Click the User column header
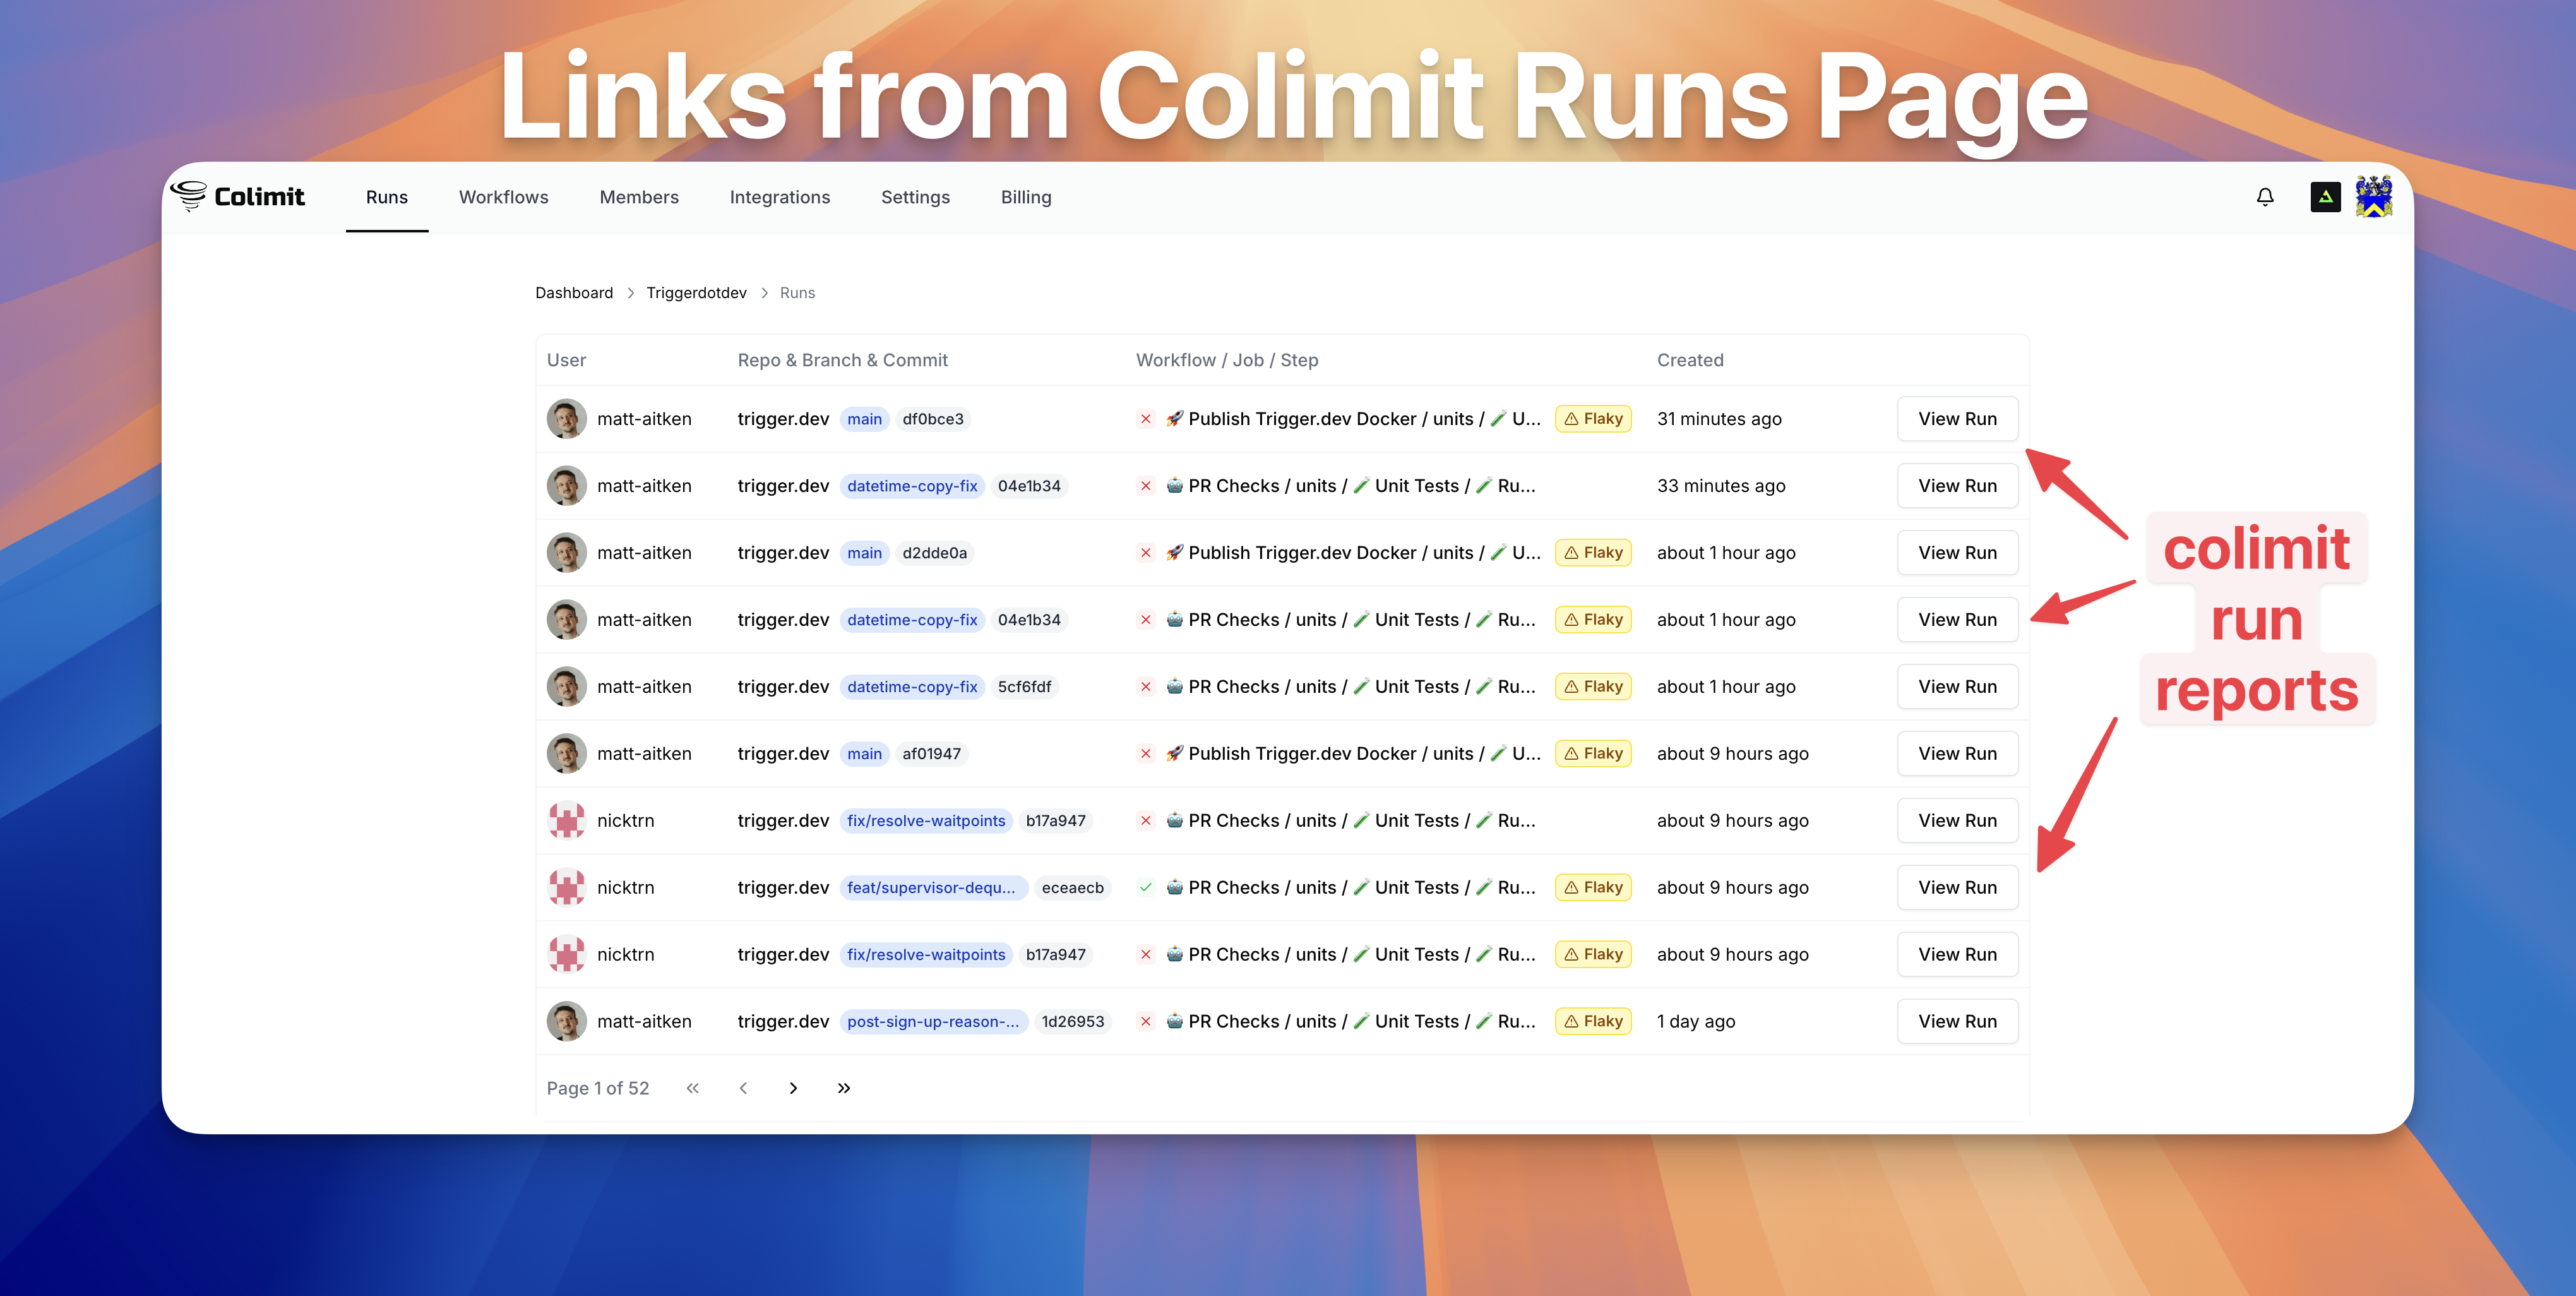 pos(566,360)
